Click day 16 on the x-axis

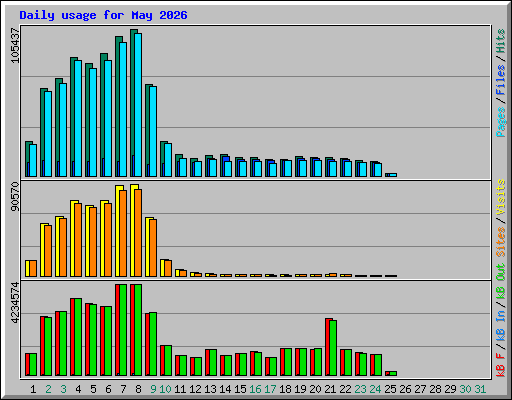pyautogui.click(x=255, y=389)
